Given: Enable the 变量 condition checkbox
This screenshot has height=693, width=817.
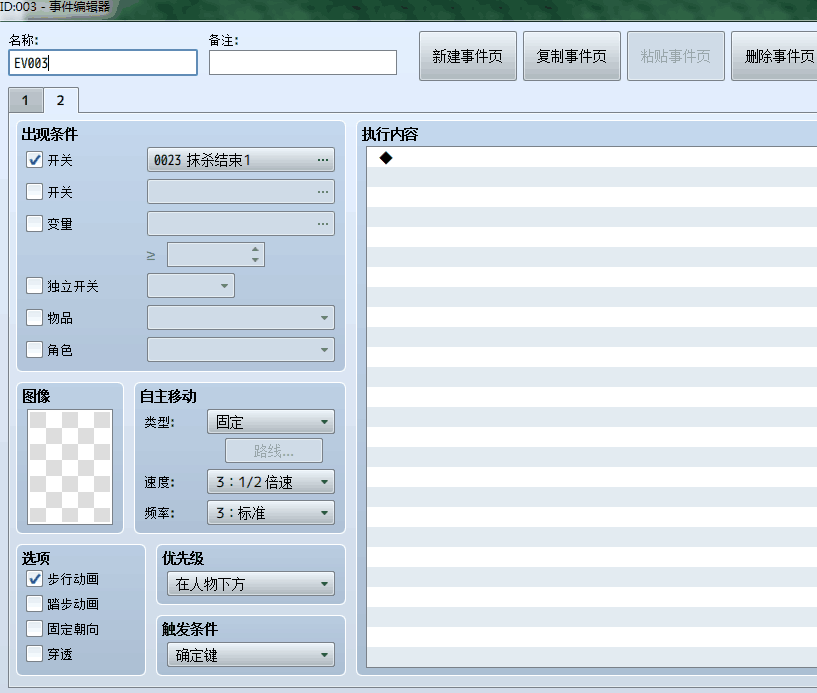Looking at the screenshot, I should (34, 224).
